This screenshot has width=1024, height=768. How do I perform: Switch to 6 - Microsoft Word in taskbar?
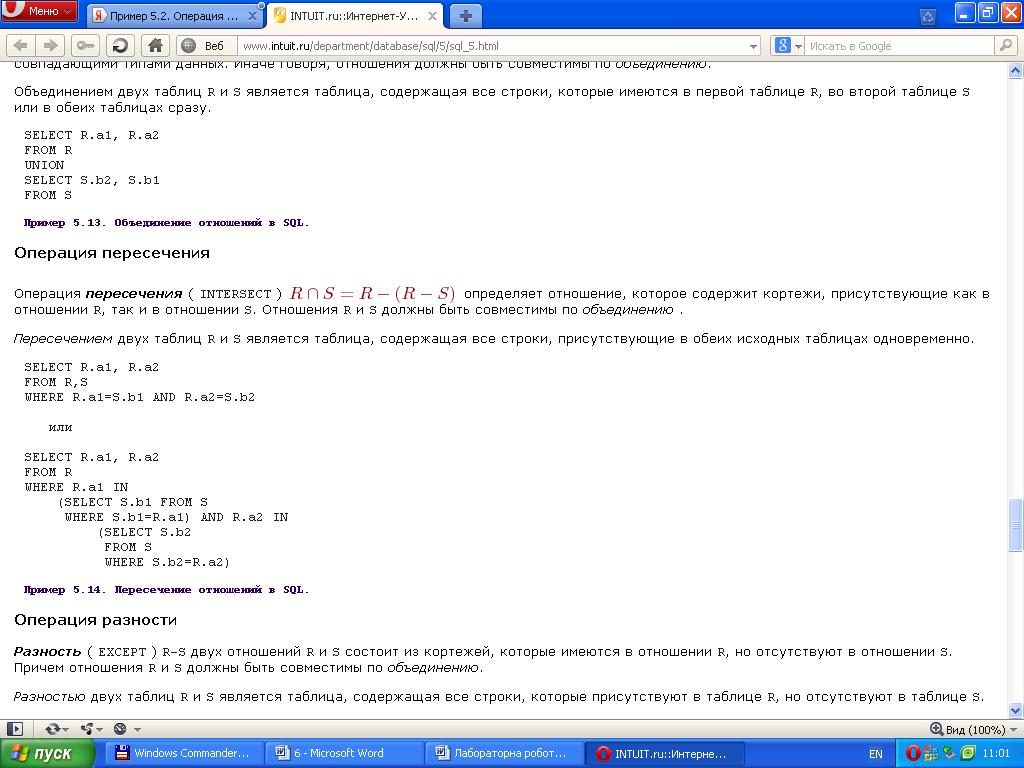pos(345,754)
